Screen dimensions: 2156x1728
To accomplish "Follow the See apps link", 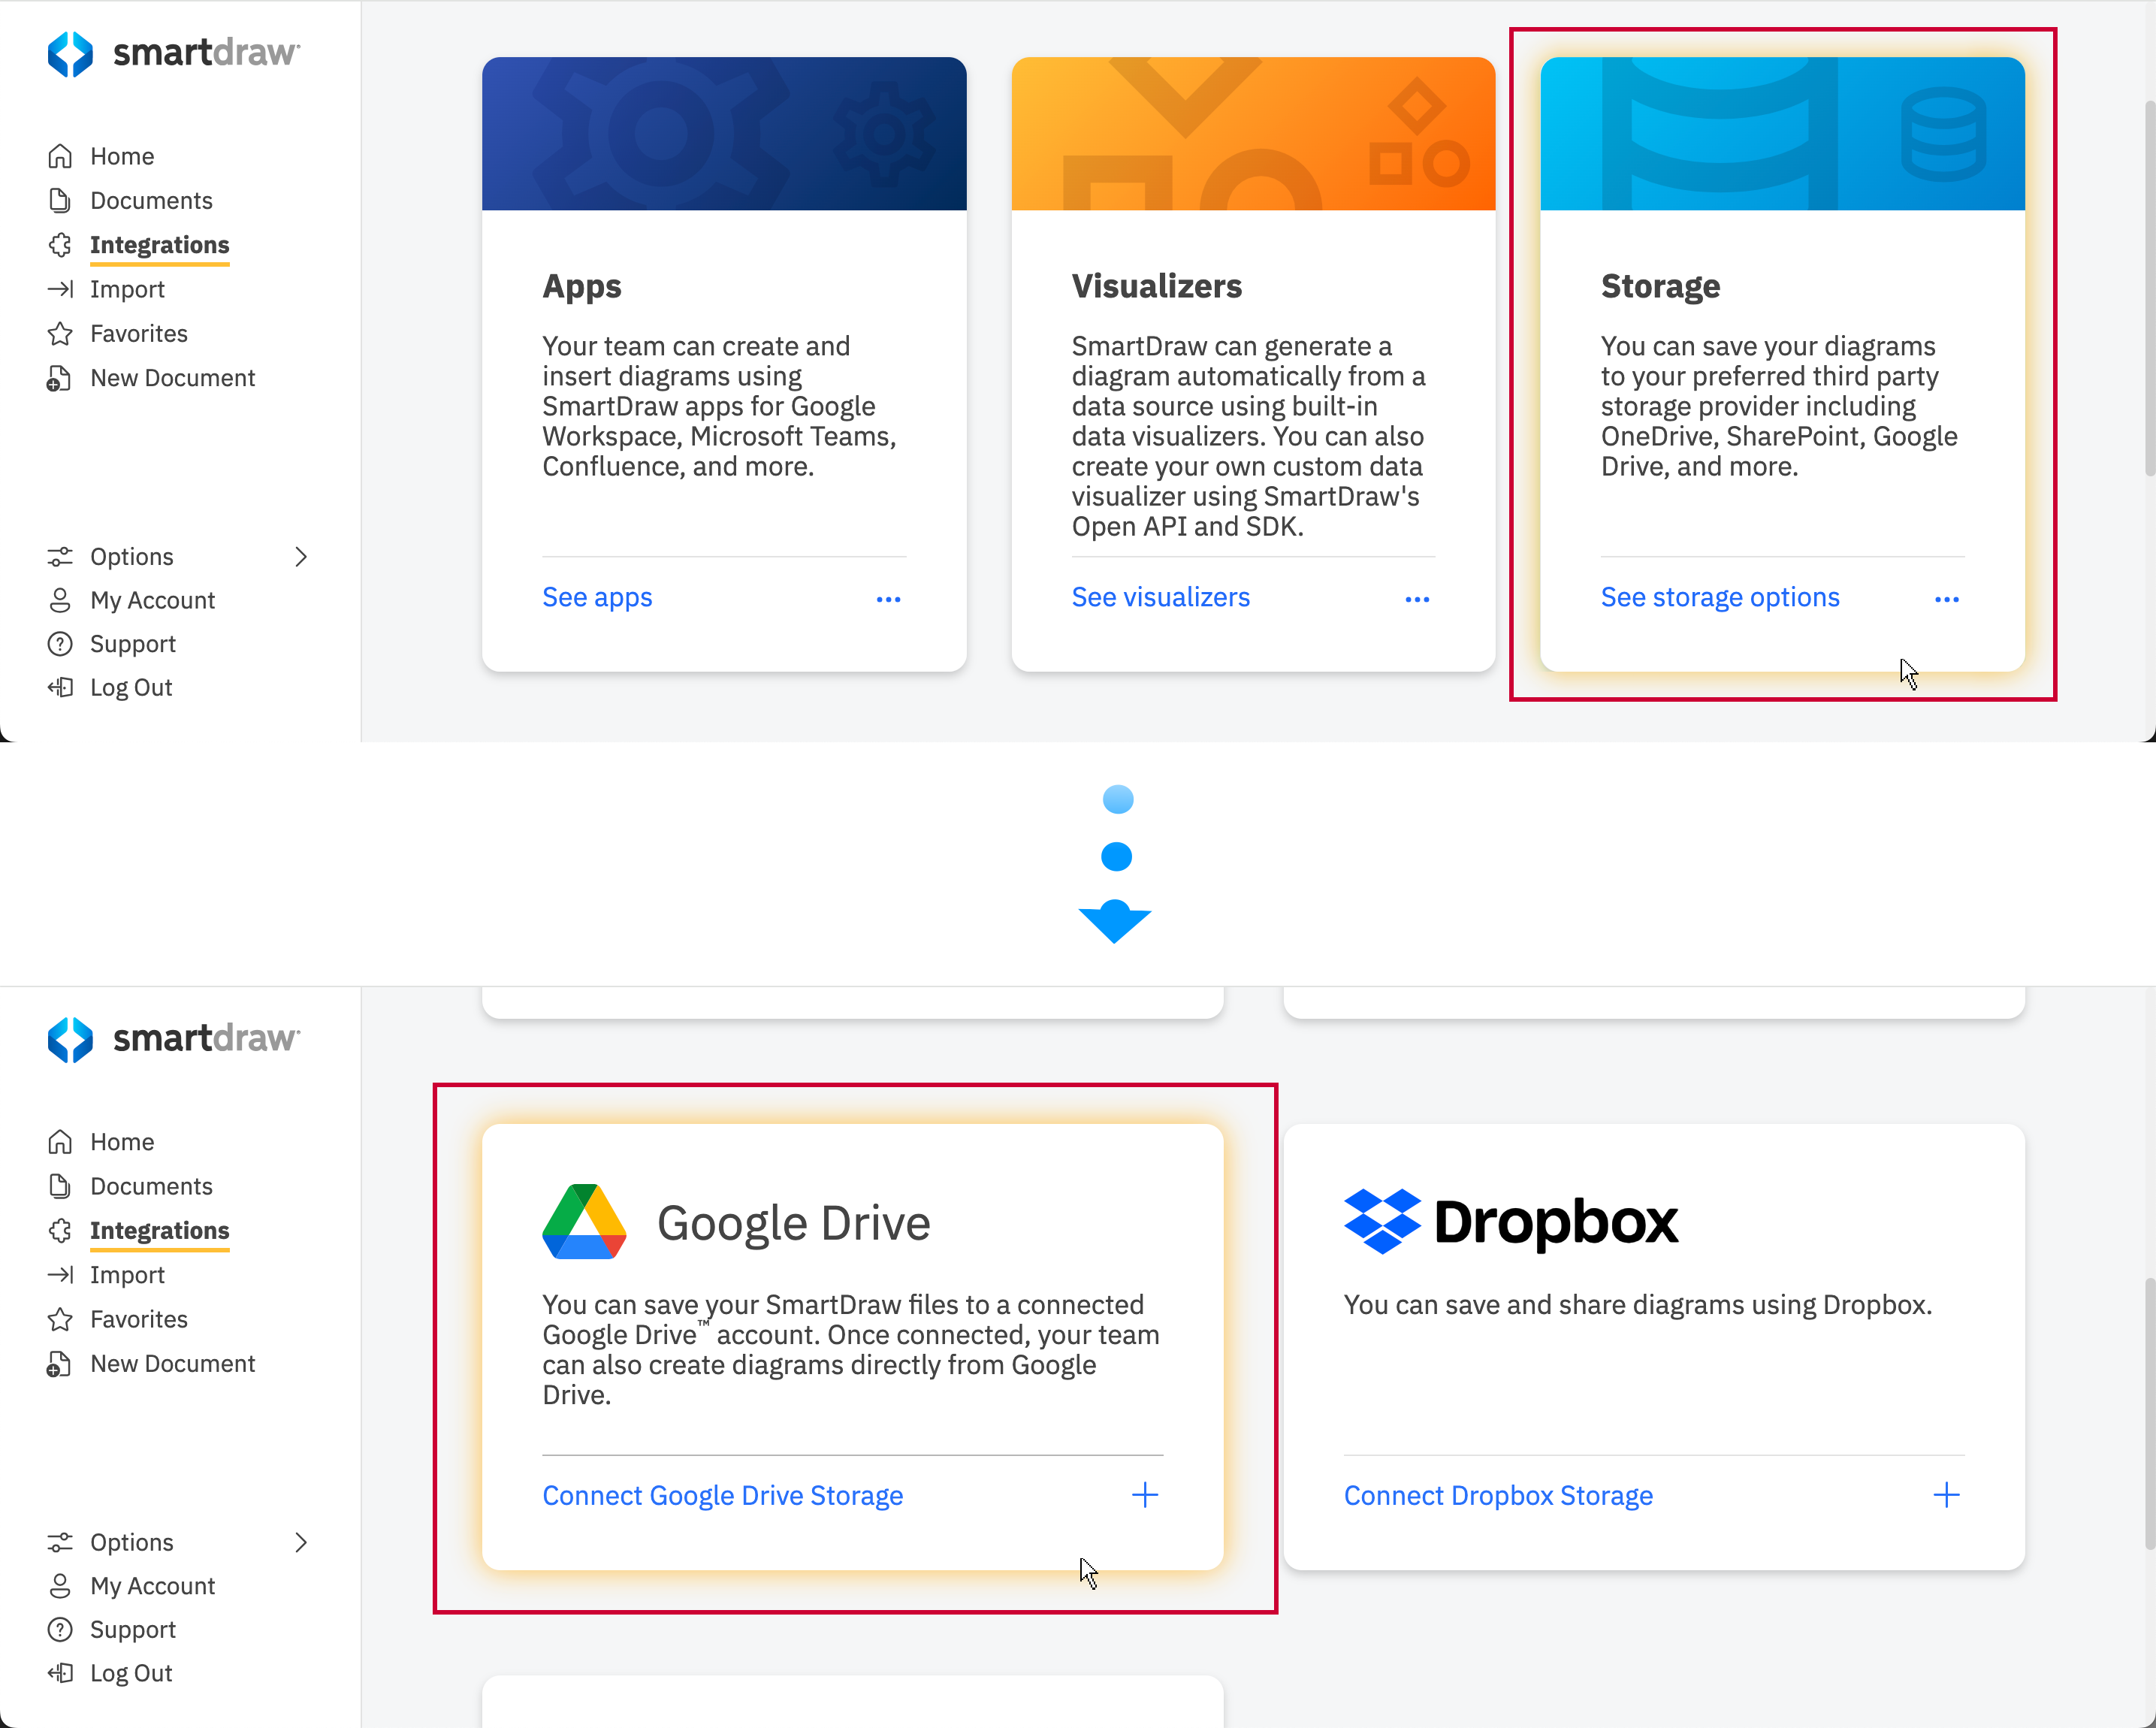I will click(597, 597).
